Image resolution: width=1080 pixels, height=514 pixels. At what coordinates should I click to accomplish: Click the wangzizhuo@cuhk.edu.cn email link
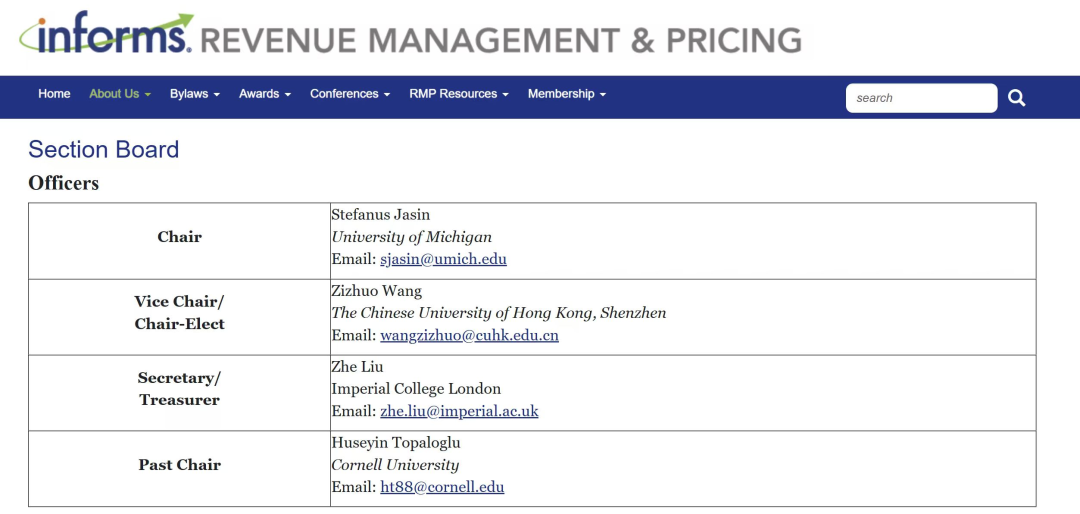[469, 335]
